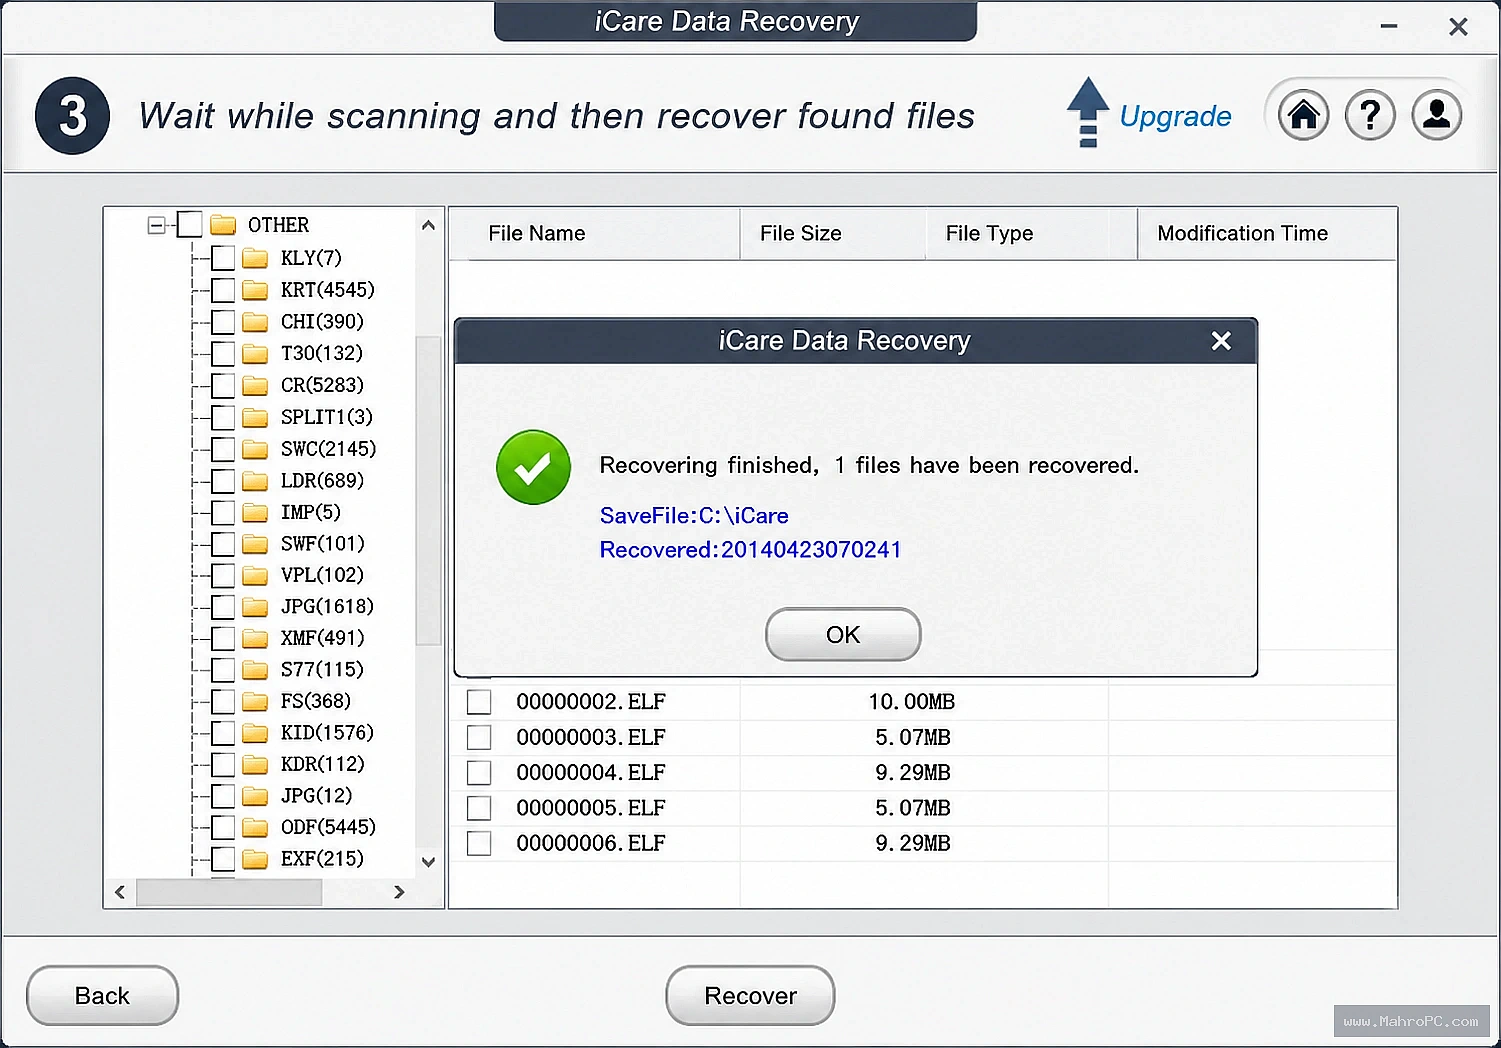Click the Upgrade arrow icon
The height and width of the screenshot is (1048, 1501).
(x=1088, y=112)
